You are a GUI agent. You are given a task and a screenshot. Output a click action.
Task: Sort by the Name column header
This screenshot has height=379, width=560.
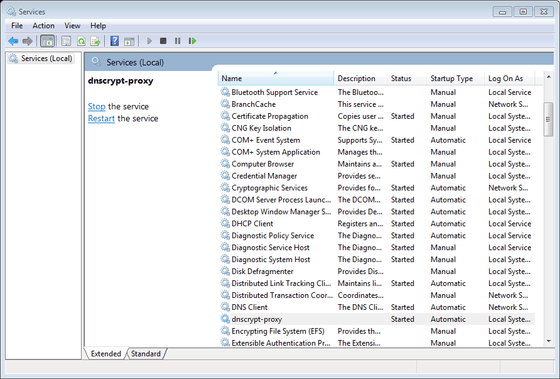click(275, 78)
